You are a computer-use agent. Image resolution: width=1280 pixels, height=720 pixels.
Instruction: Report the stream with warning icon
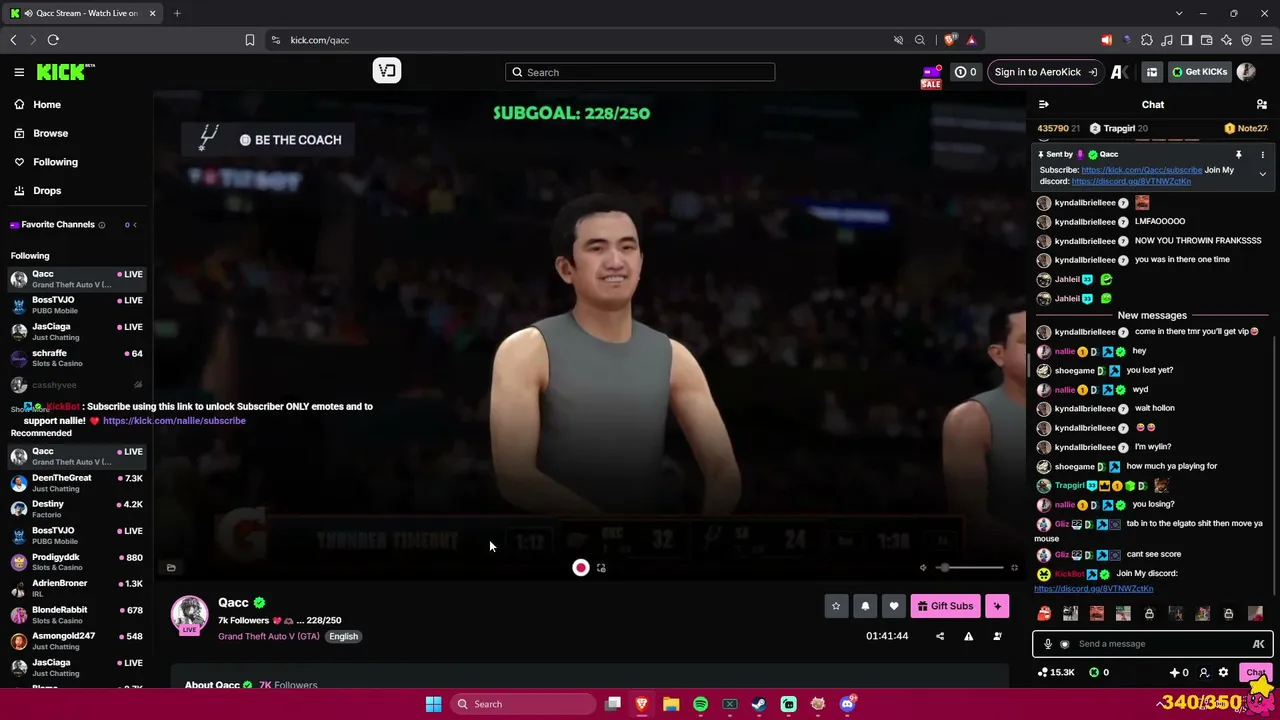968,636
